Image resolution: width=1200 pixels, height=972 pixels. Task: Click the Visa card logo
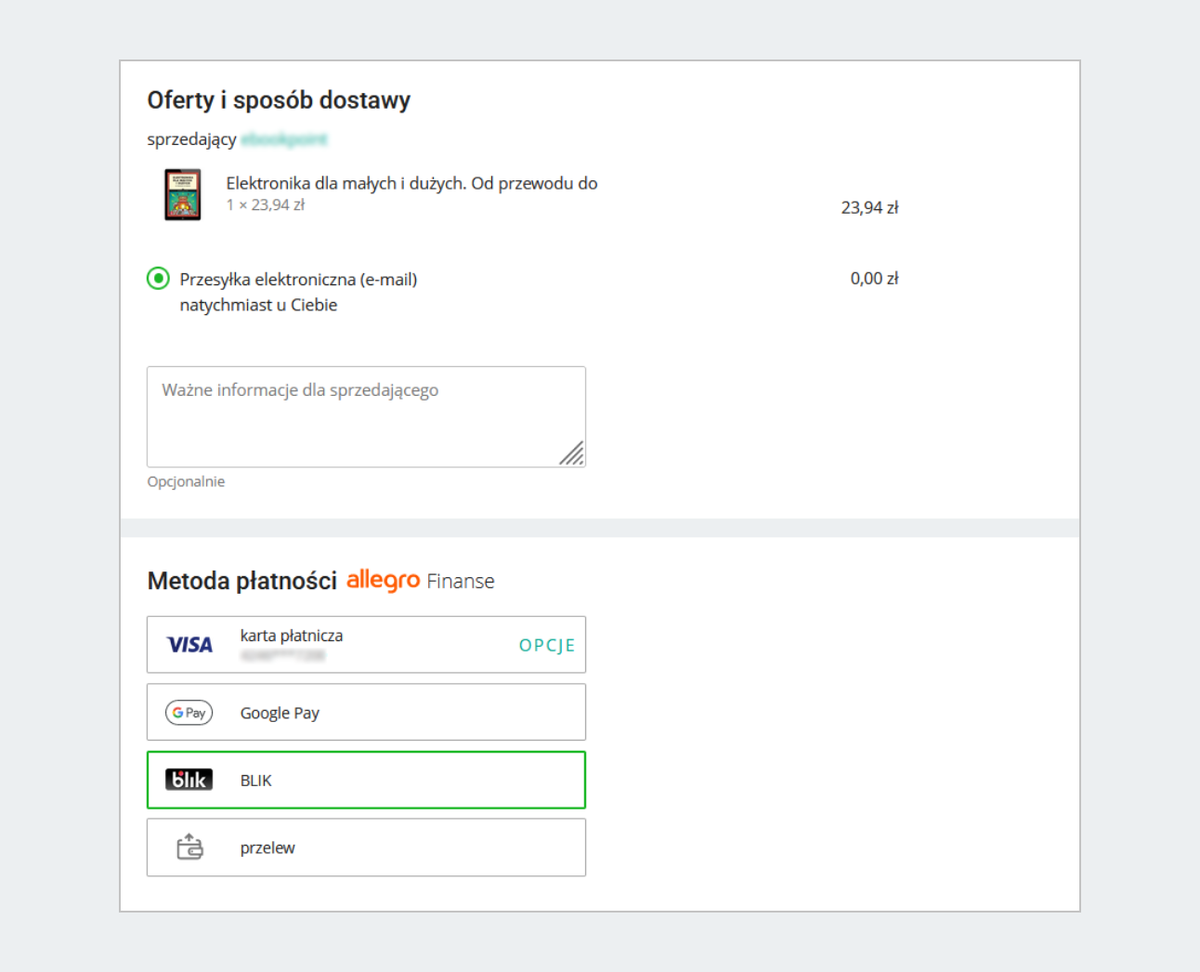[189, 645]
